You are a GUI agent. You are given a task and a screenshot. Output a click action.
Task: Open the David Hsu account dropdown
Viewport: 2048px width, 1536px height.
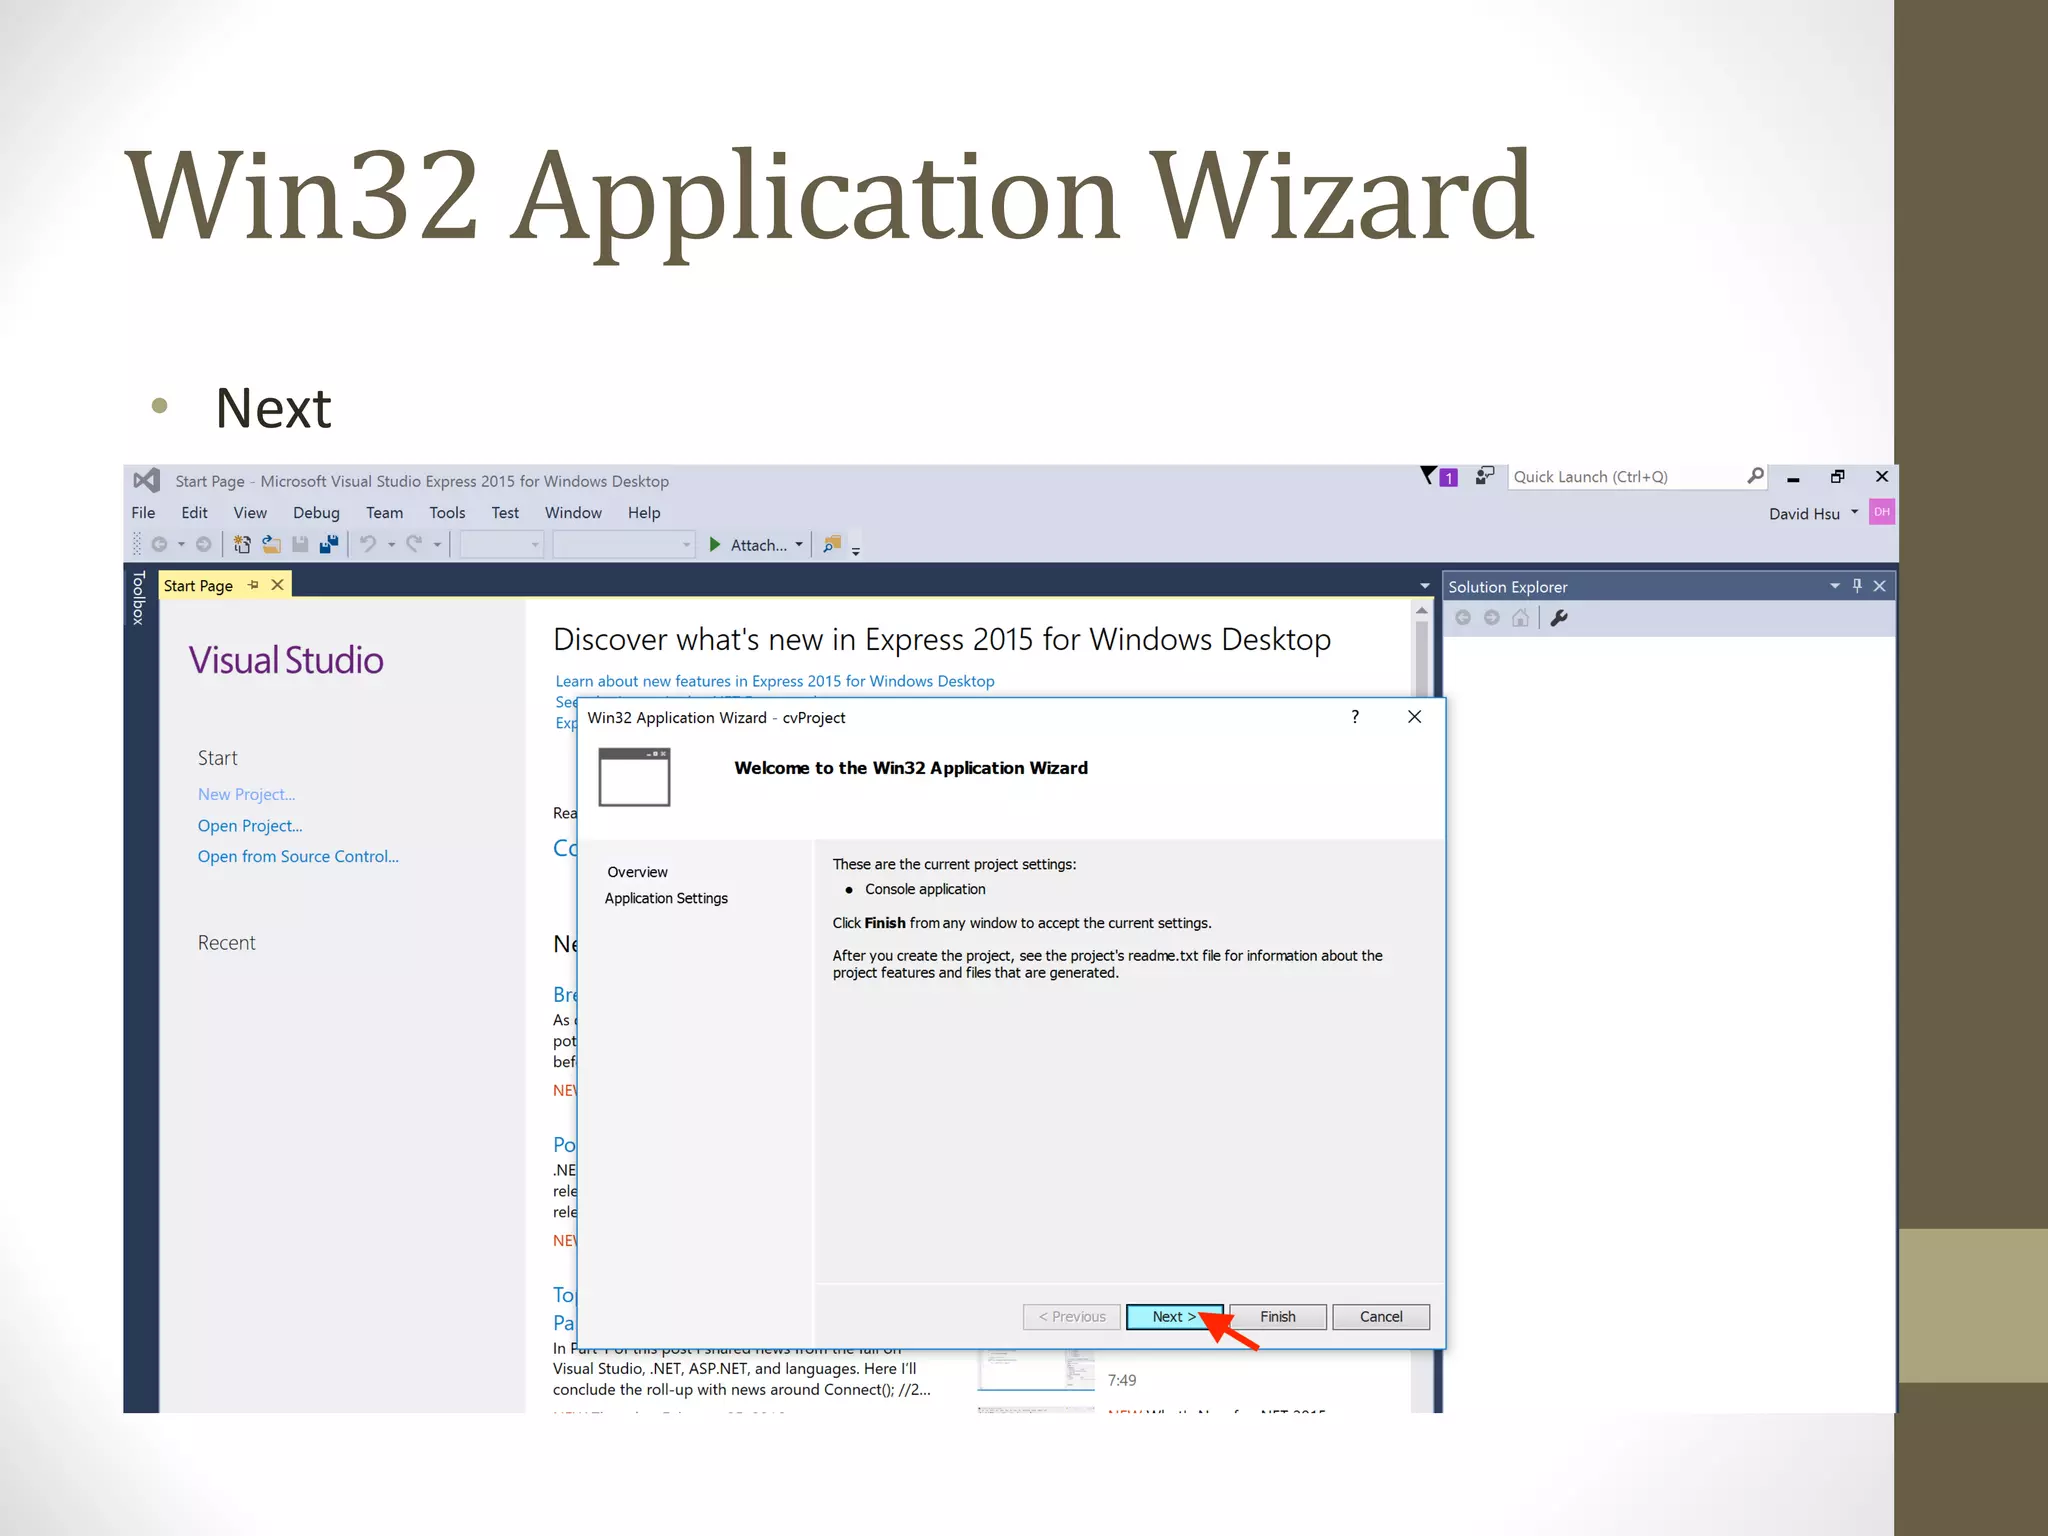[1854, 512]
